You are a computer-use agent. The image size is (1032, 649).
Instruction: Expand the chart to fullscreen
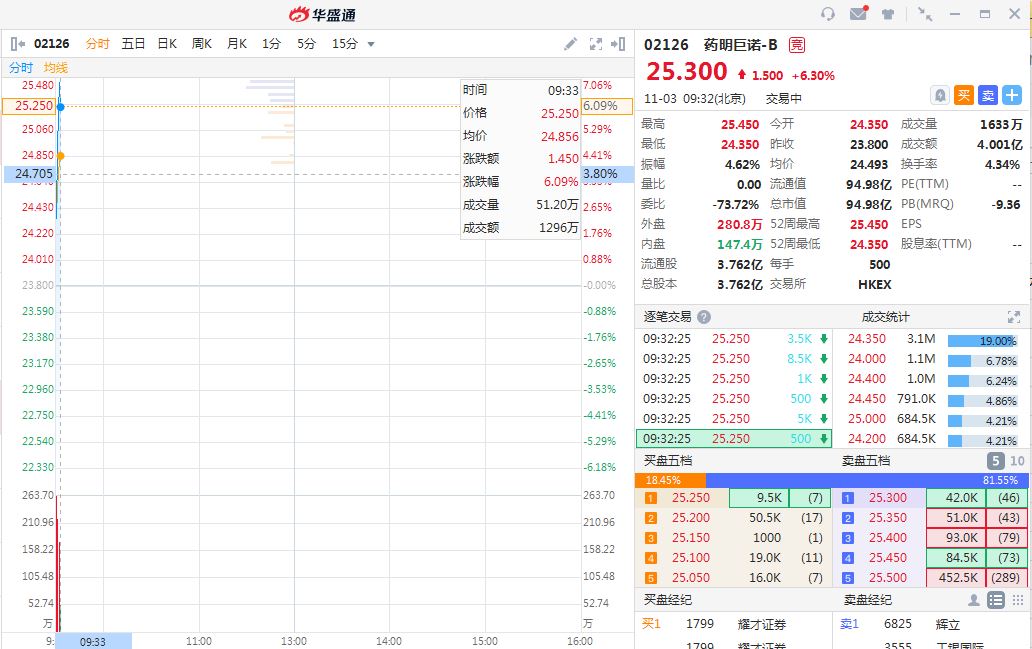[x=596, y=44]
